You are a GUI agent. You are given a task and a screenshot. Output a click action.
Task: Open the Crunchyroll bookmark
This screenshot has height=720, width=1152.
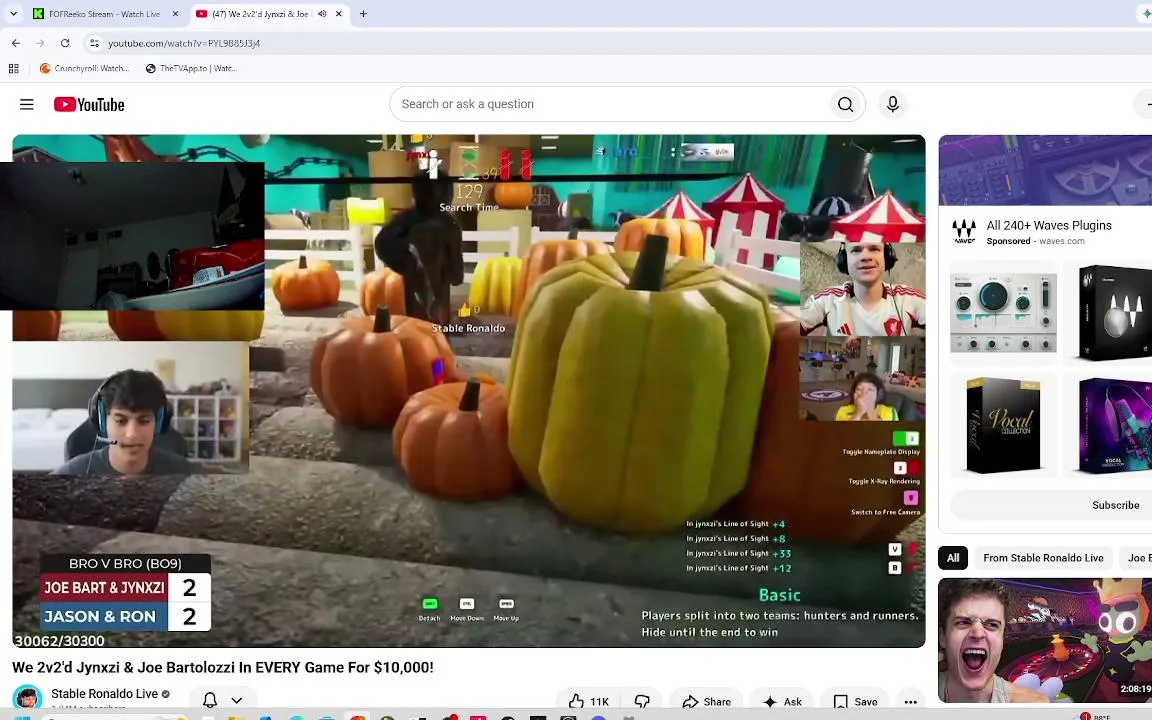click(x=84, y=68)
